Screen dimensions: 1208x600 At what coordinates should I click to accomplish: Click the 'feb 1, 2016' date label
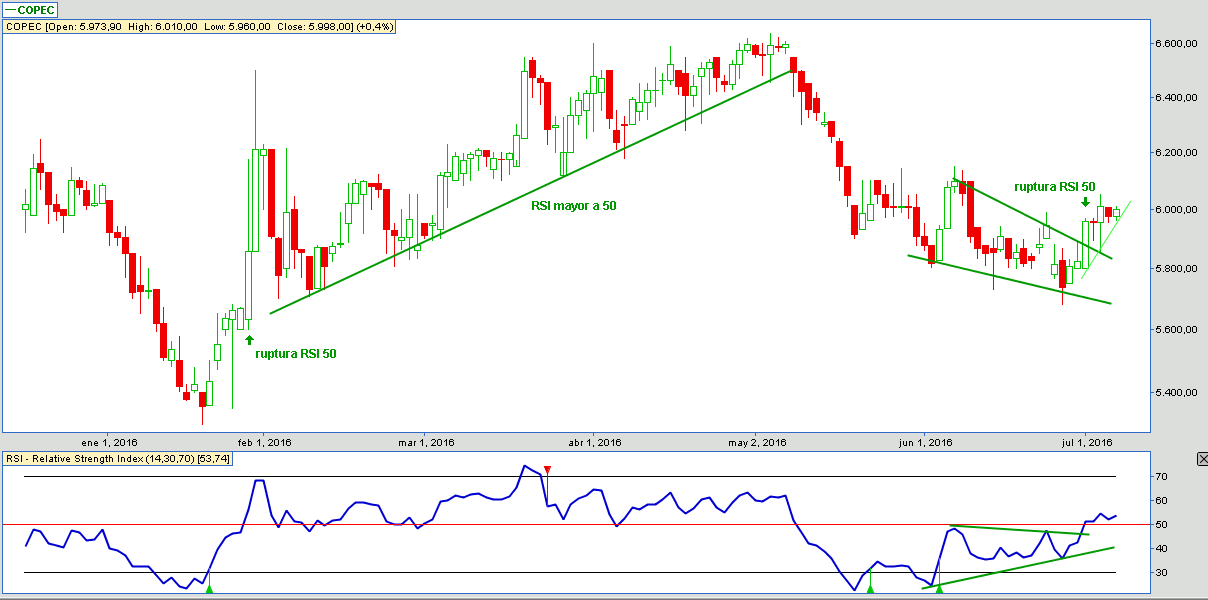tap(264, 442)
